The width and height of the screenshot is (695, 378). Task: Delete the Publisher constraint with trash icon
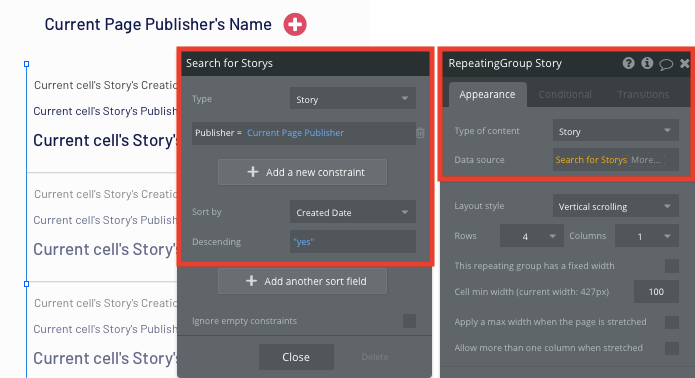click(420, 132)
